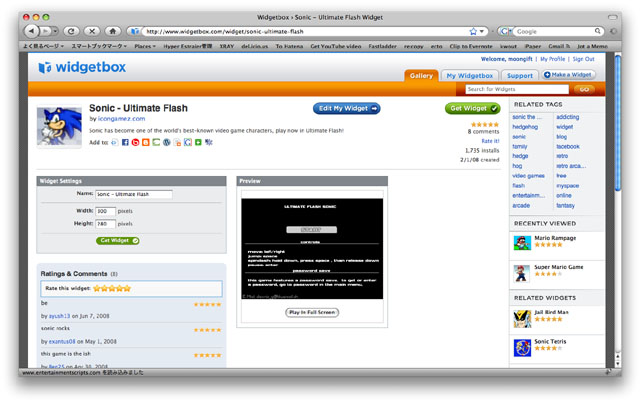
Task: Open the Jail Bird Man widget thumbnail
Action: click(x=522, y=318)
